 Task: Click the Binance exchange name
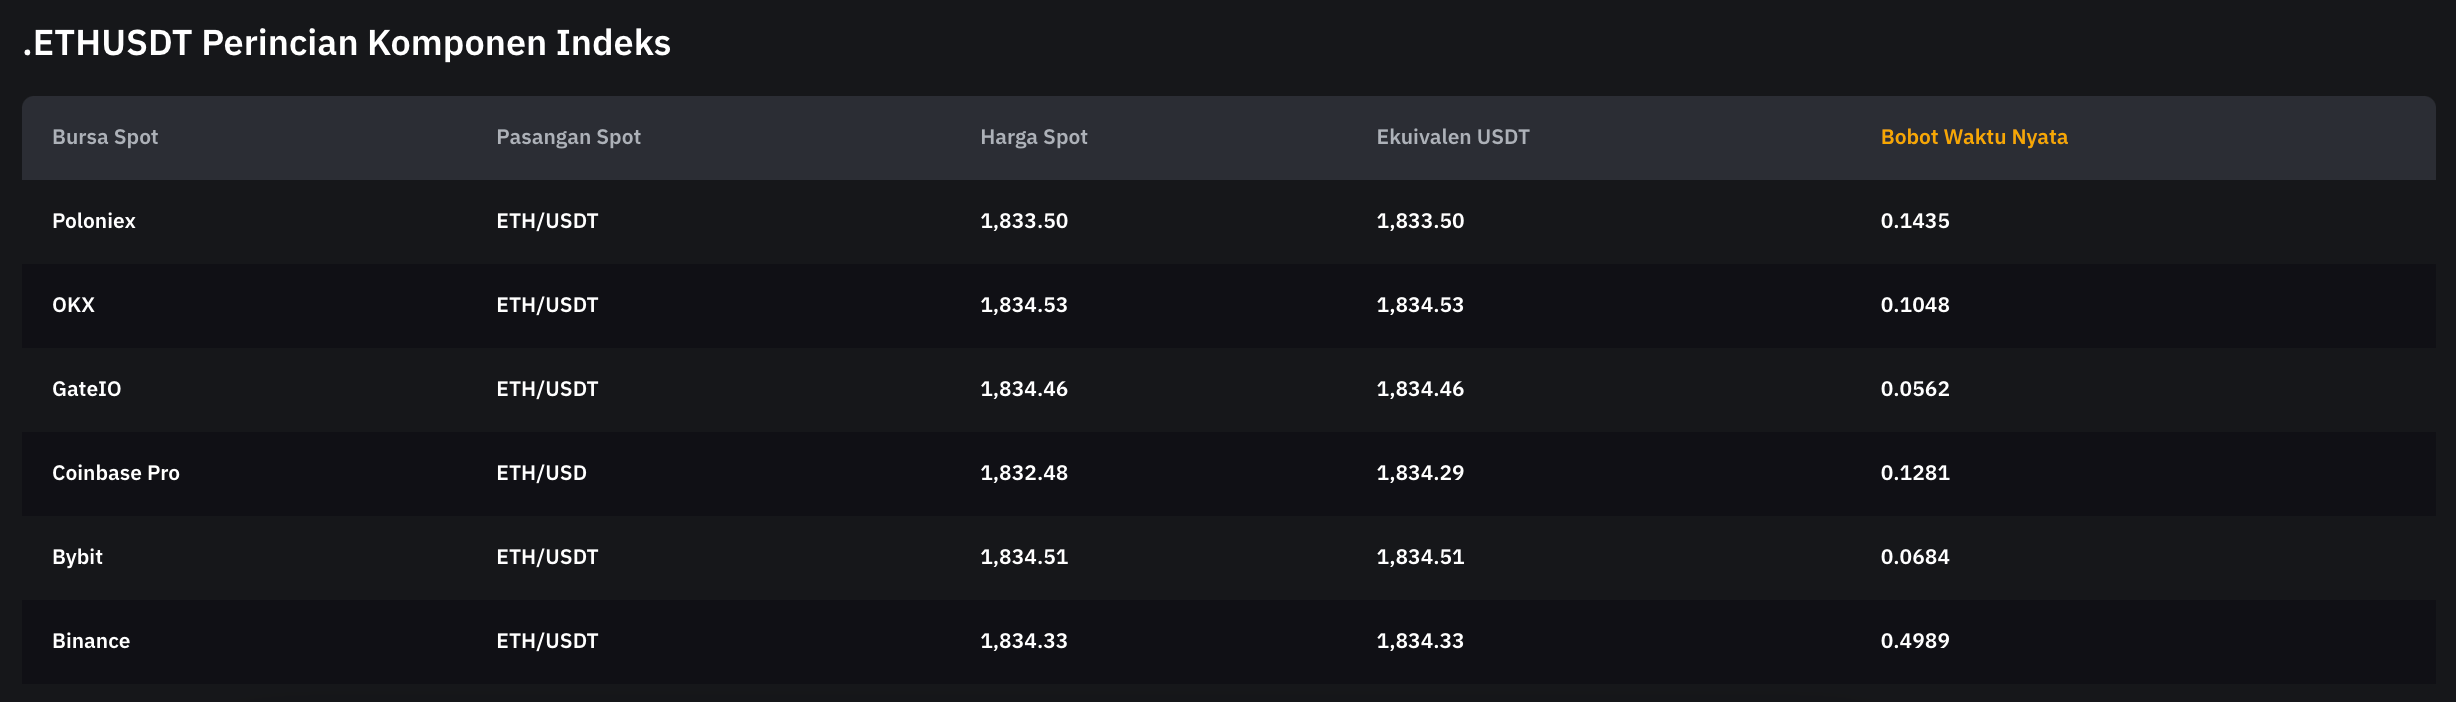coord(91,641)
